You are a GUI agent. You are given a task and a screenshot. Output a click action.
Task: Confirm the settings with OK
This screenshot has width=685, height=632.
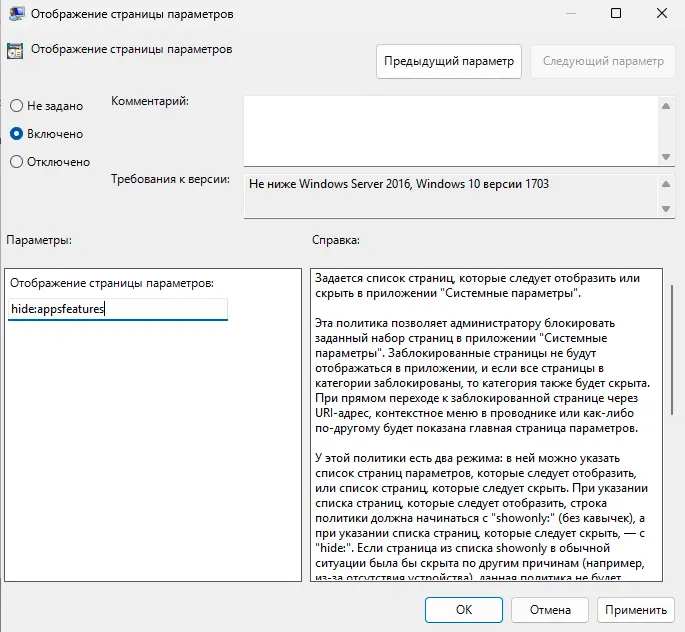click(463, 609)
